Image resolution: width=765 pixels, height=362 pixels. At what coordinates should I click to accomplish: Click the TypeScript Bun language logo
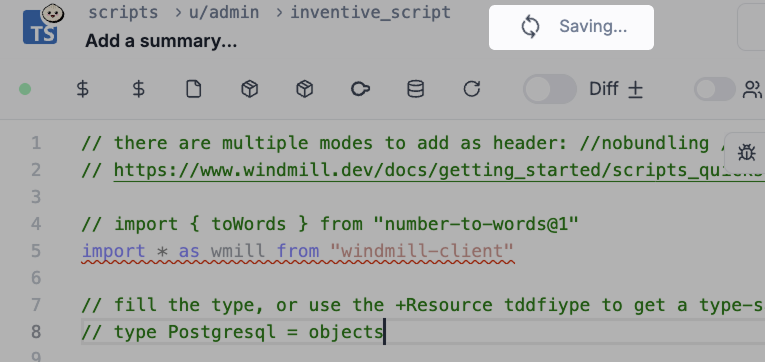pyautogui.click(x=43, y=25)
